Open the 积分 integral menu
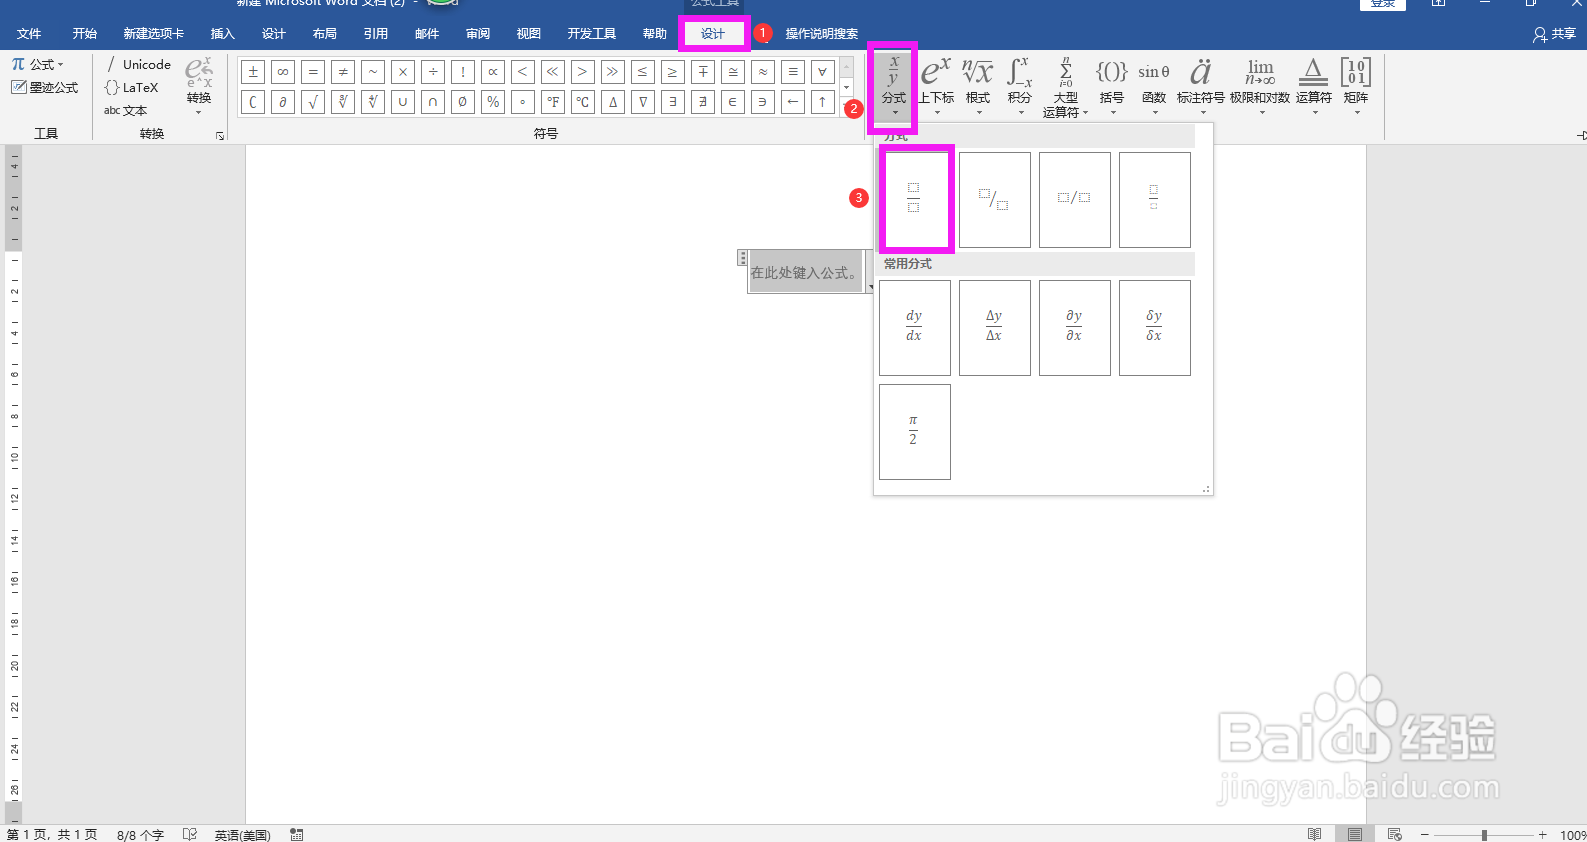This screenshot has width=1587, height=842. tap(1019, 85)
